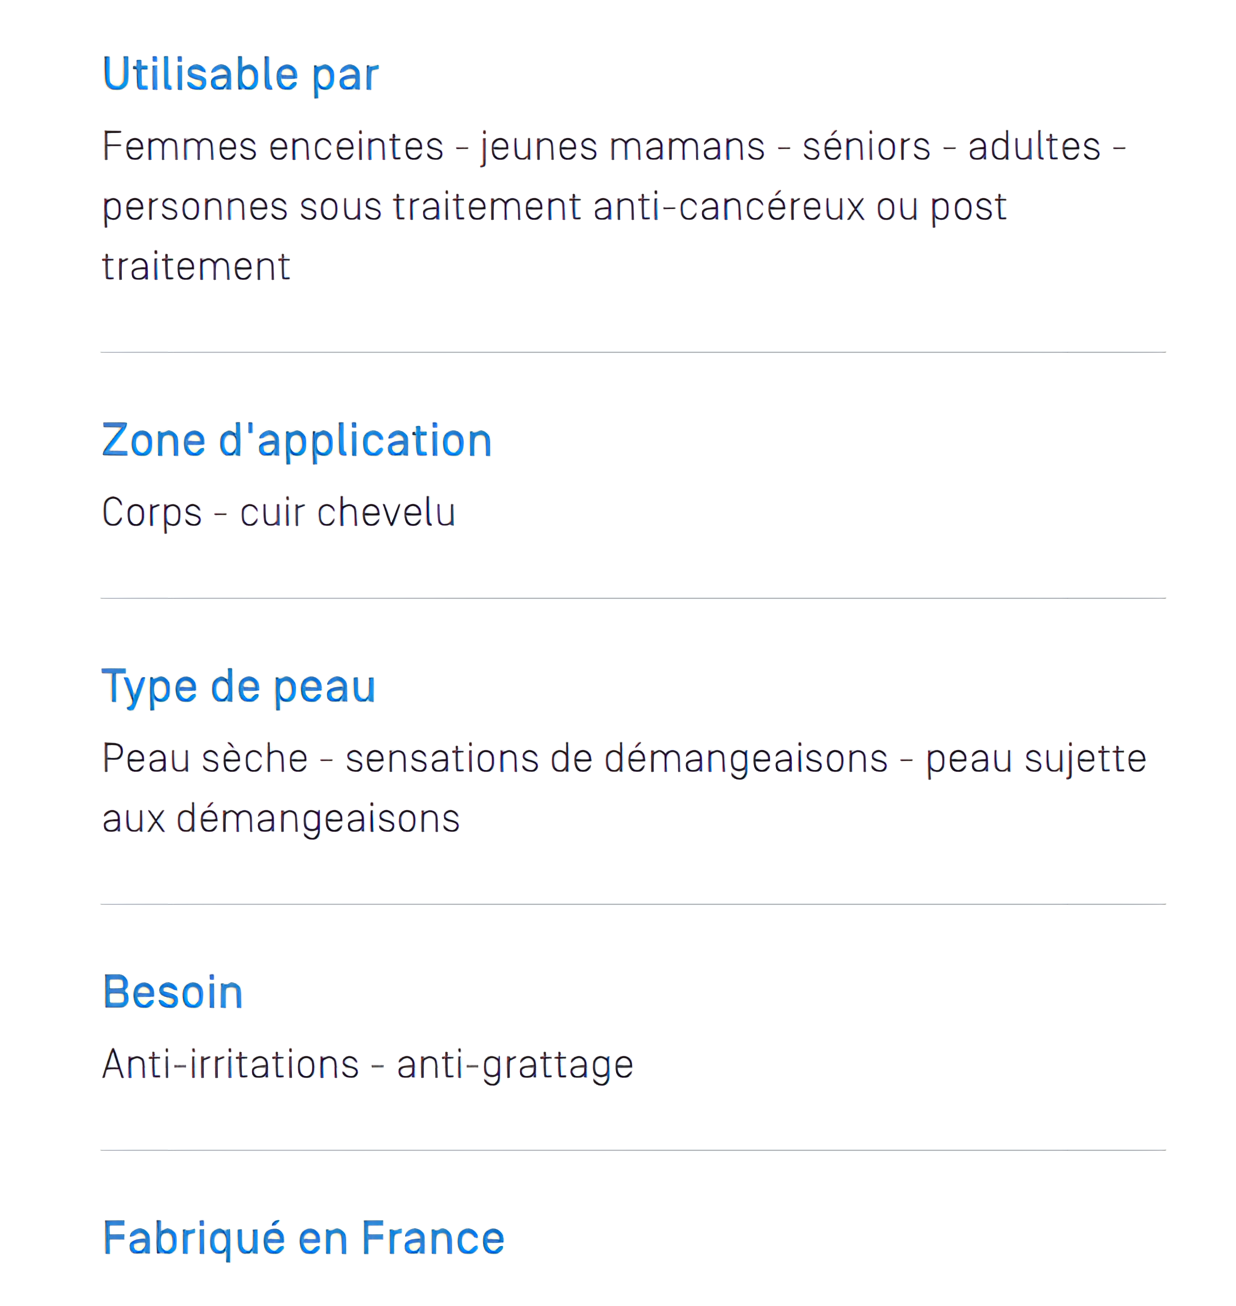1236x1306 pixels.
Task: Click the 'cuir chevelu' text
Action: [348, 513]
